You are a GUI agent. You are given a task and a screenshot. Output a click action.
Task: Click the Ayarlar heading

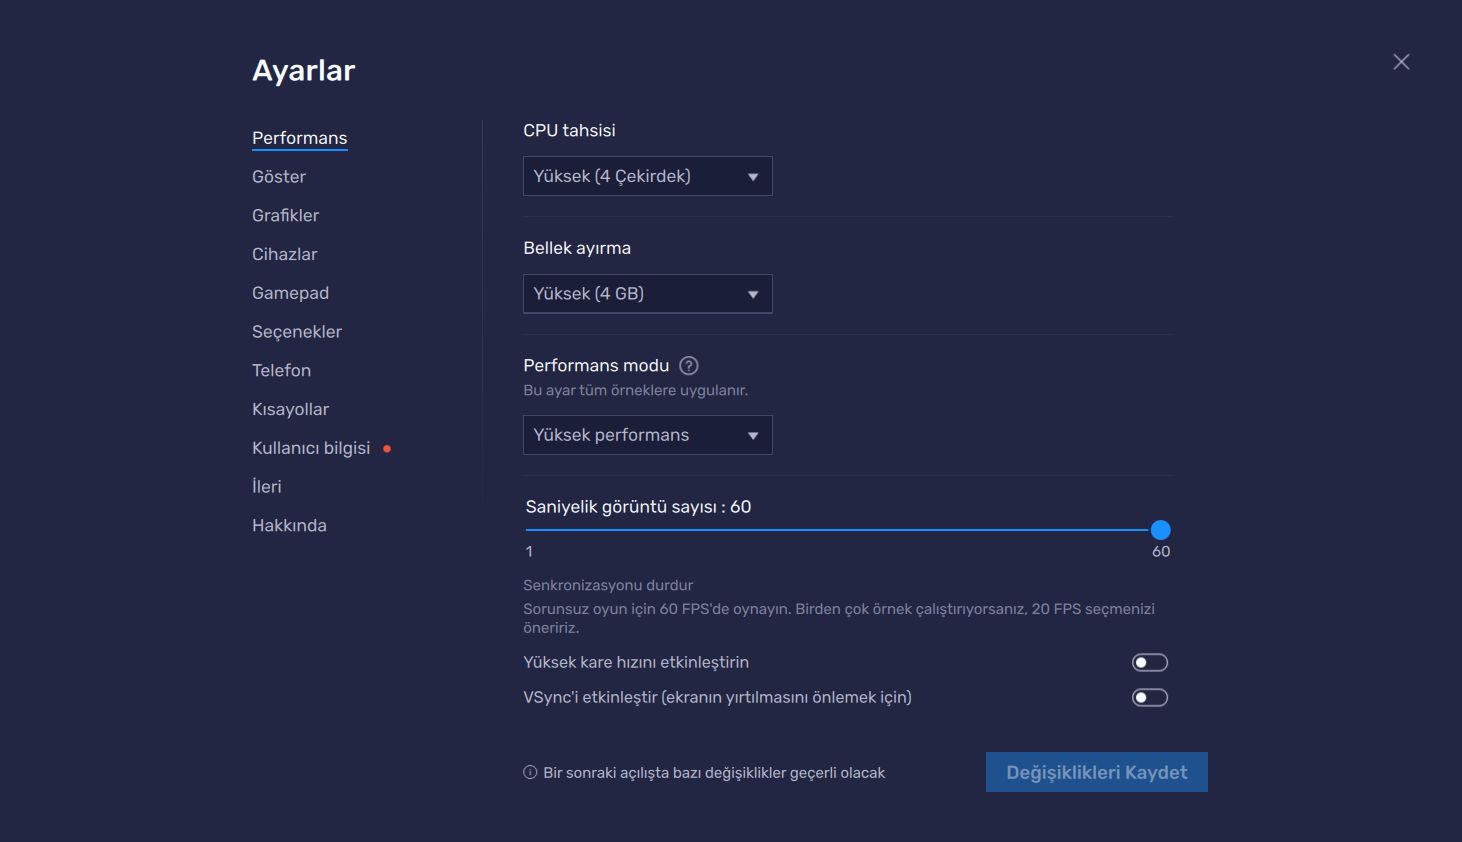303,71
